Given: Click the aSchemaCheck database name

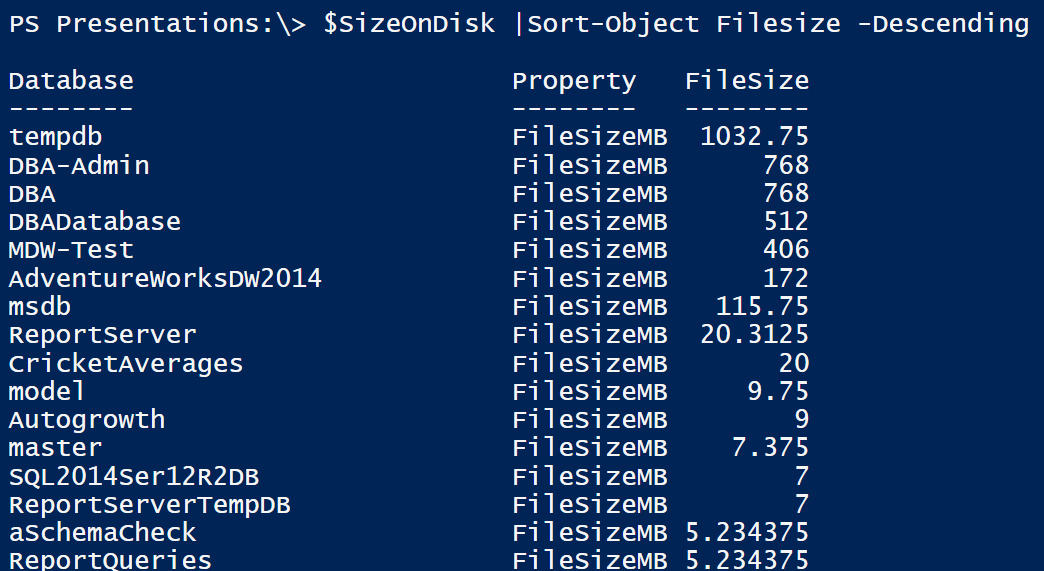Looking at the screenshot, I should tap(103, 532).
